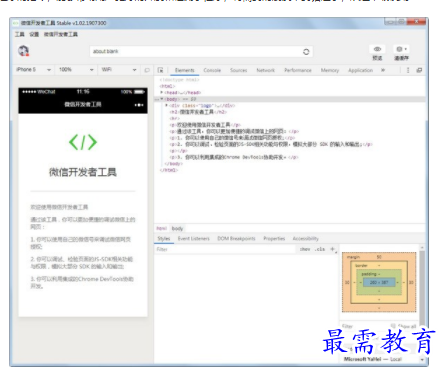Image resolution: width=444 pixels, height=373 pixels.
Task: Switch to the Application tab
Action: [360, 70]
